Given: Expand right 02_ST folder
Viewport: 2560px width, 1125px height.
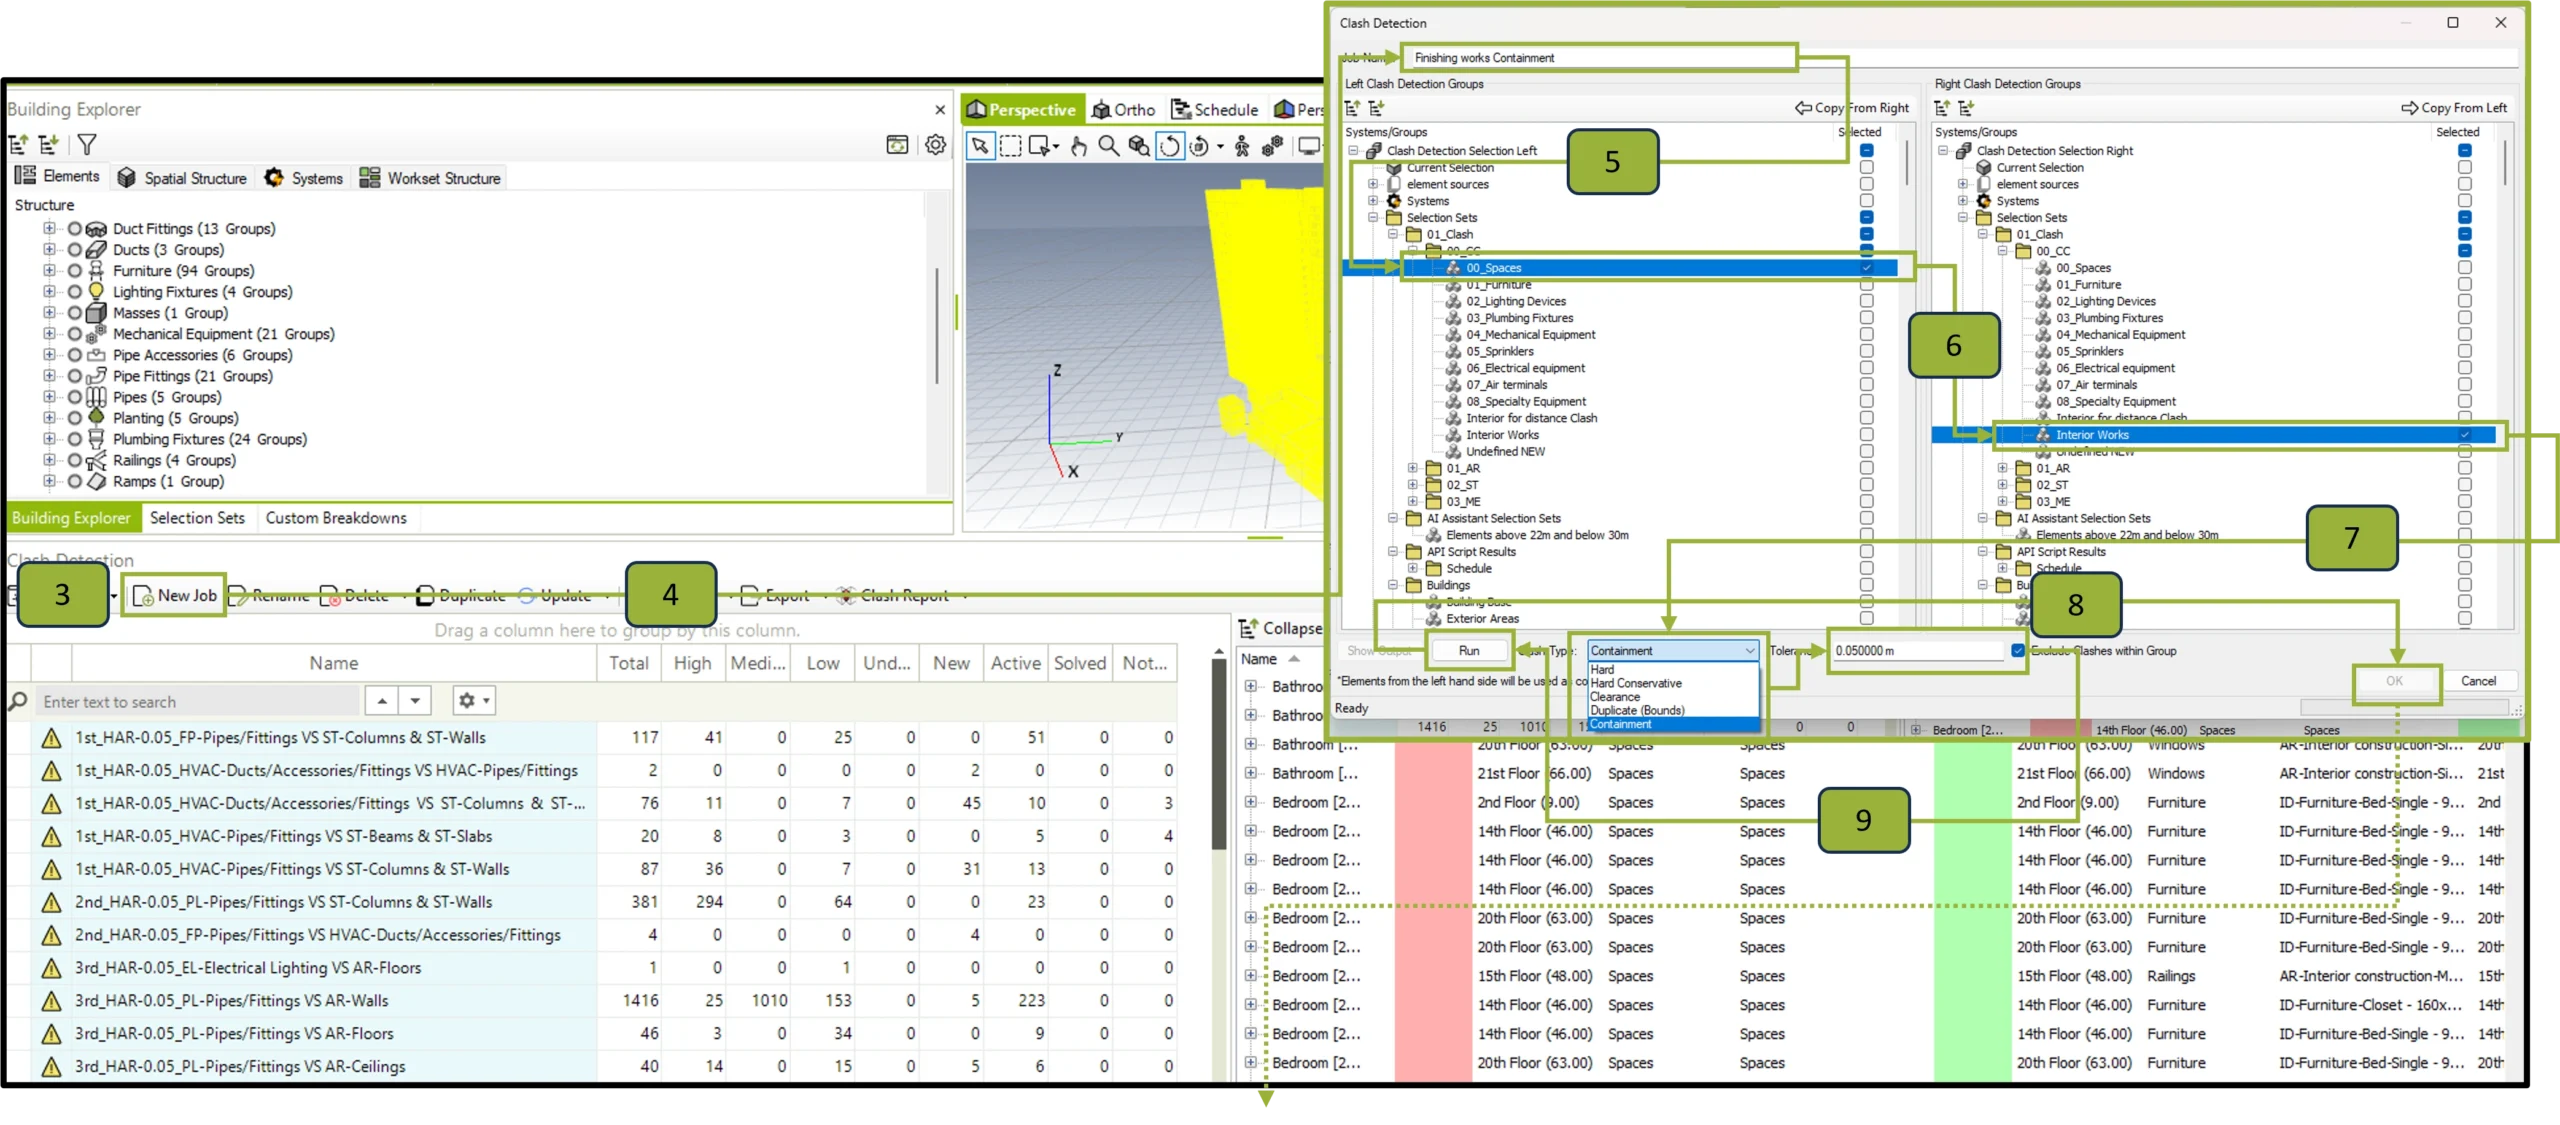Looking at the screenshot, I should [x=2002, y=485].
